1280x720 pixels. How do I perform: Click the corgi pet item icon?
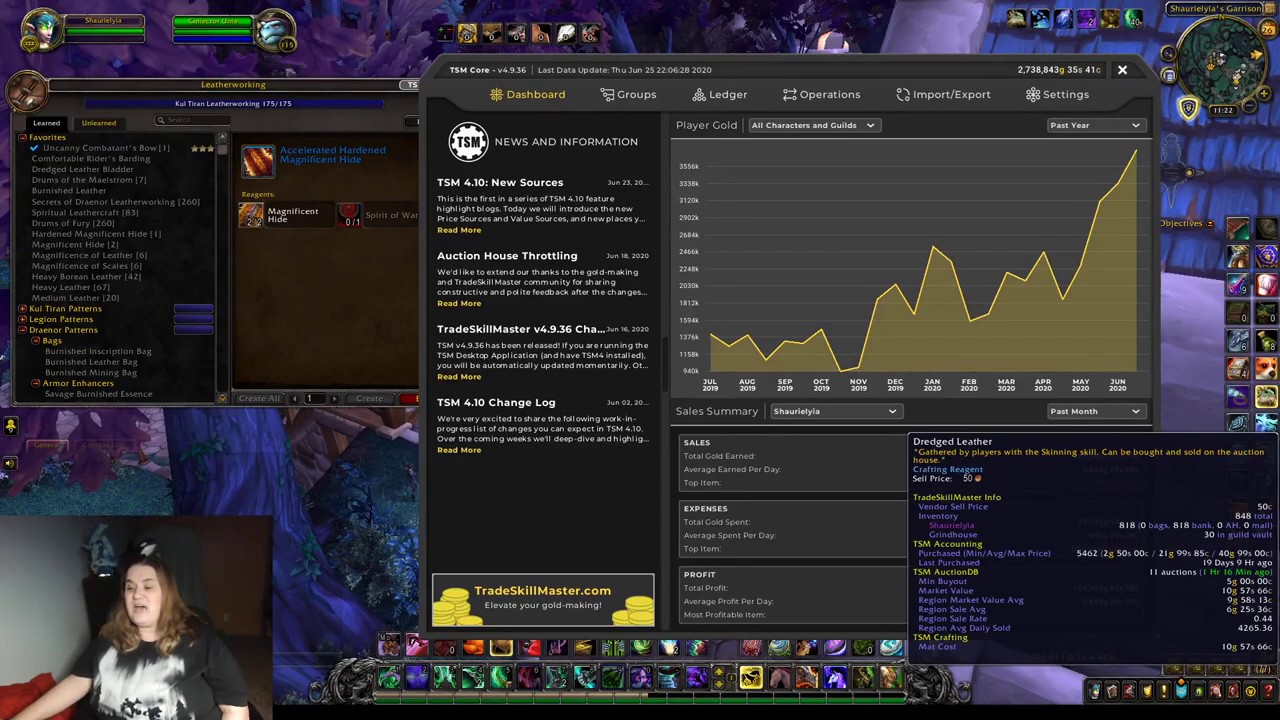[1266, 370]
